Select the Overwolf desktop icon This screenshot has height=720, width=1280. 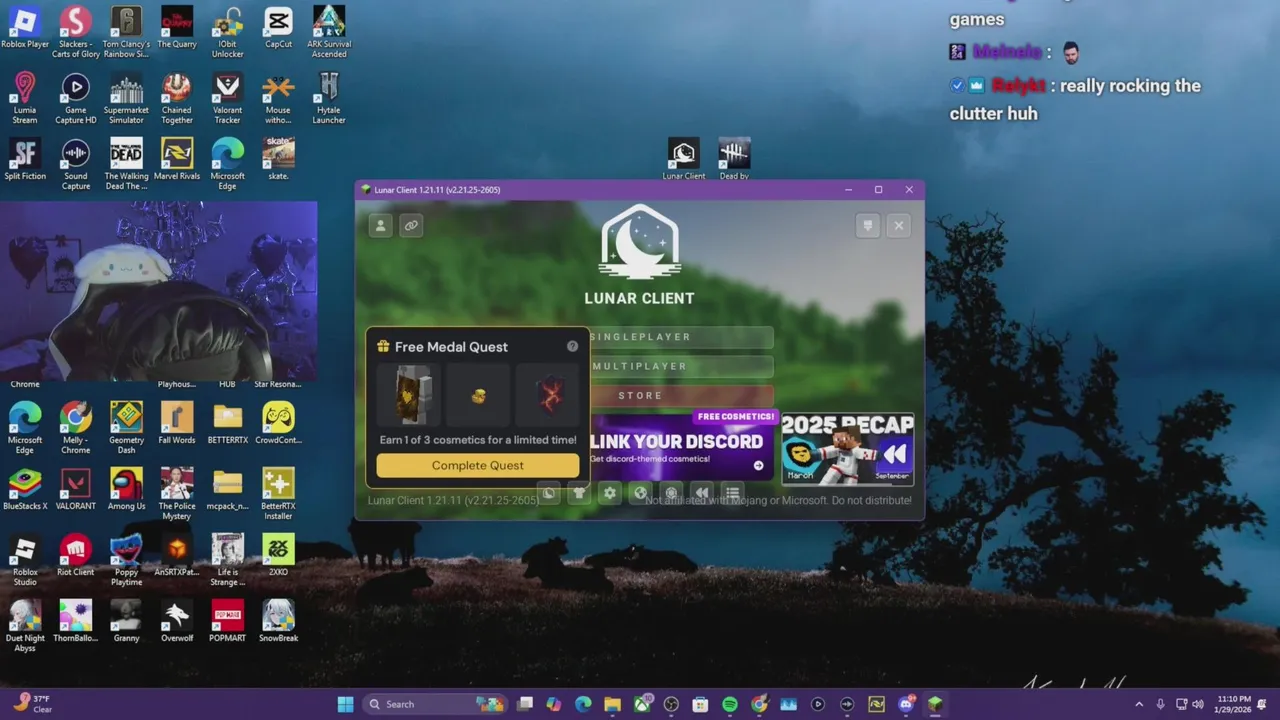(x=177, y=621)
